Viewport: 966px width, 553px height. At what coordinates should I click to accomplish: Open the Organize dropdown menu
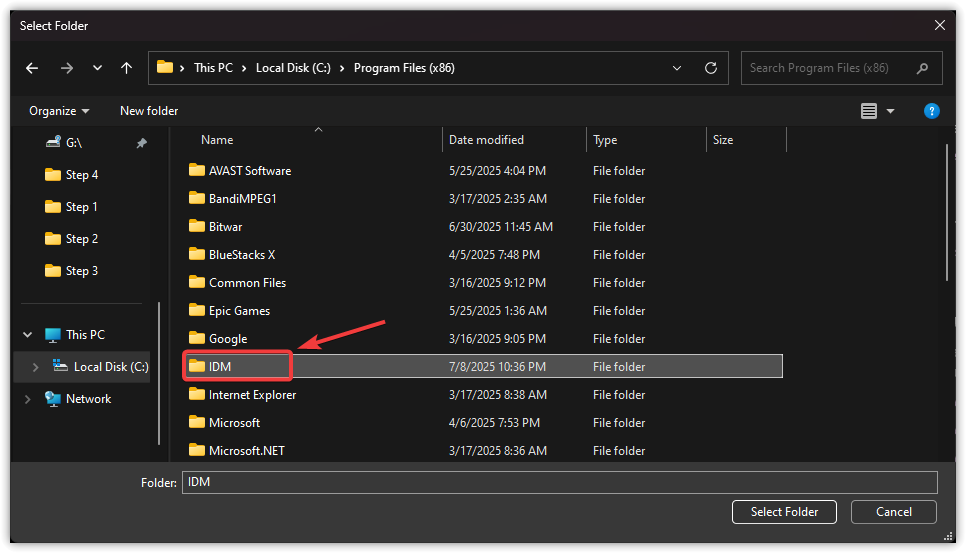coord(59,111)
